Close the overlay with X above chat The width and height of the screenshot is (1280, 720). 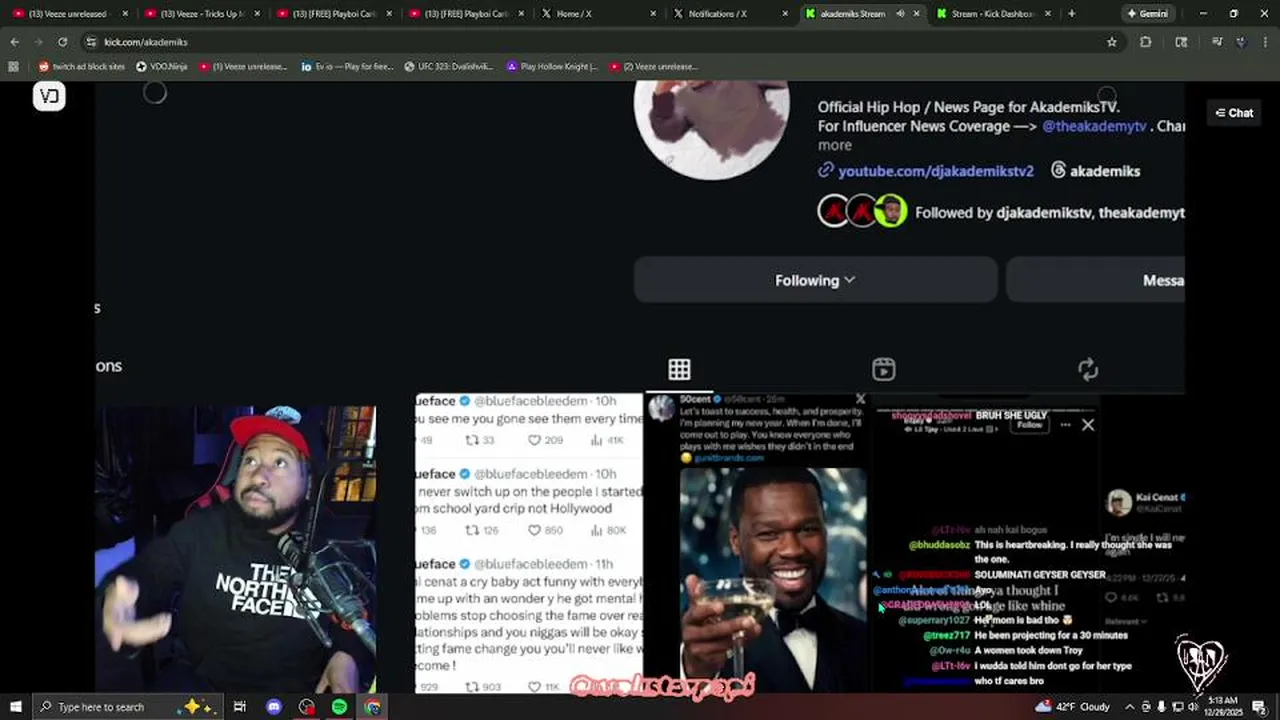pos(1088,425)
